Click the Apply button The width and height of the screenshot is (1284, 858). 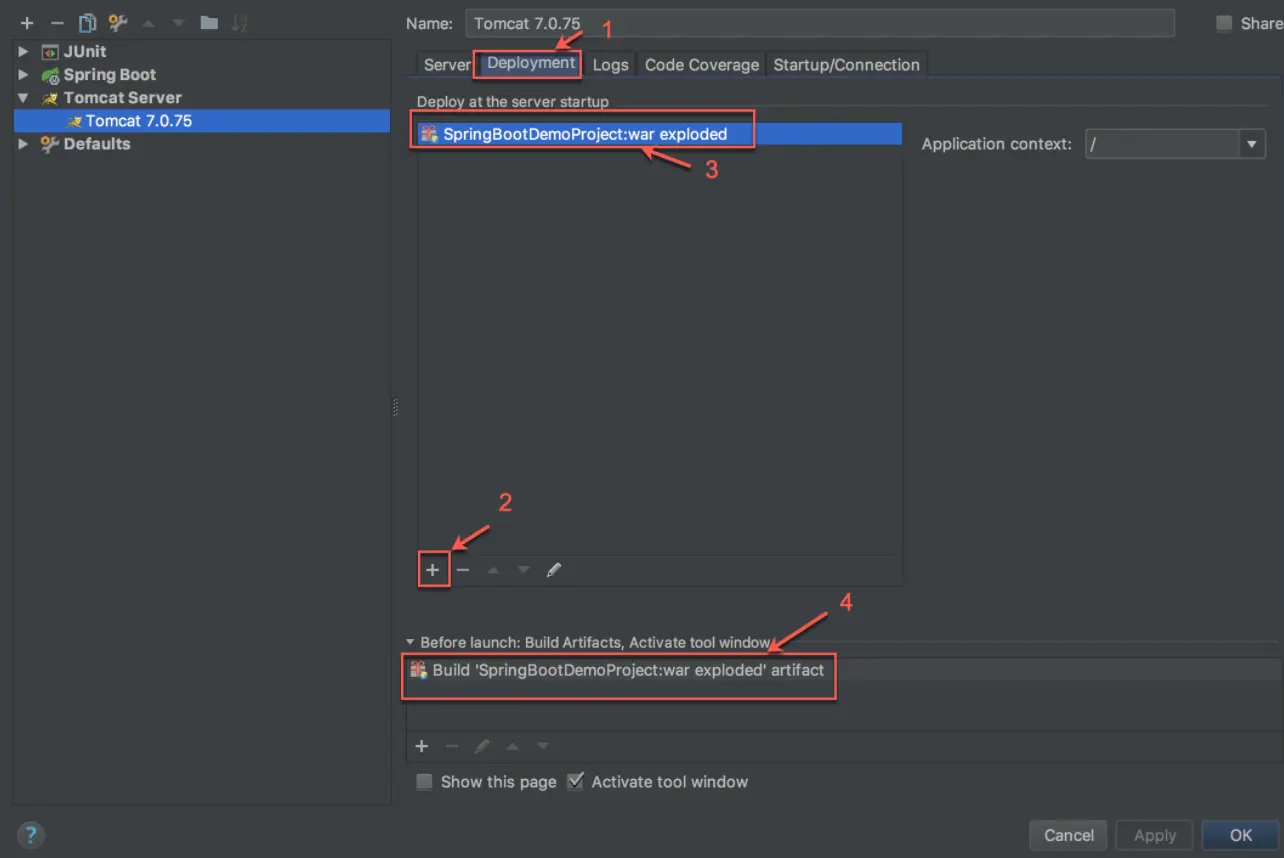1155,835
